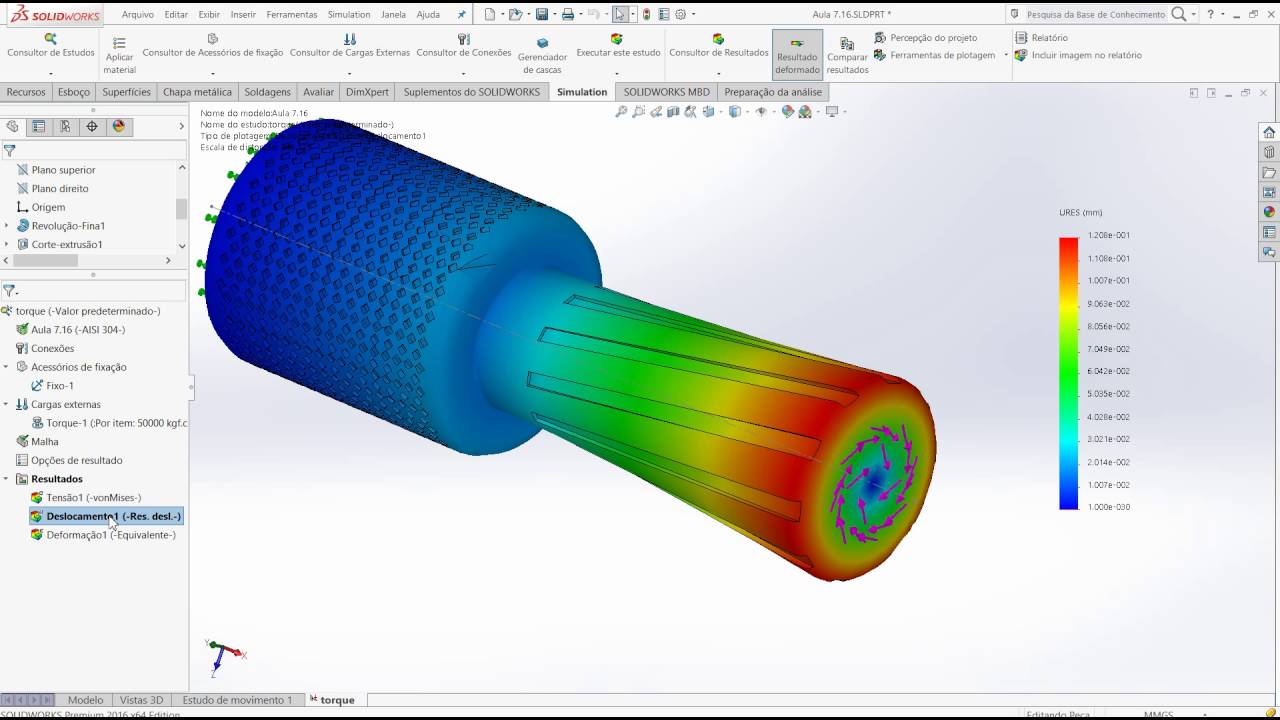
Task: Select the PropertyManager tab icon
Action: [x=39, y=126]
